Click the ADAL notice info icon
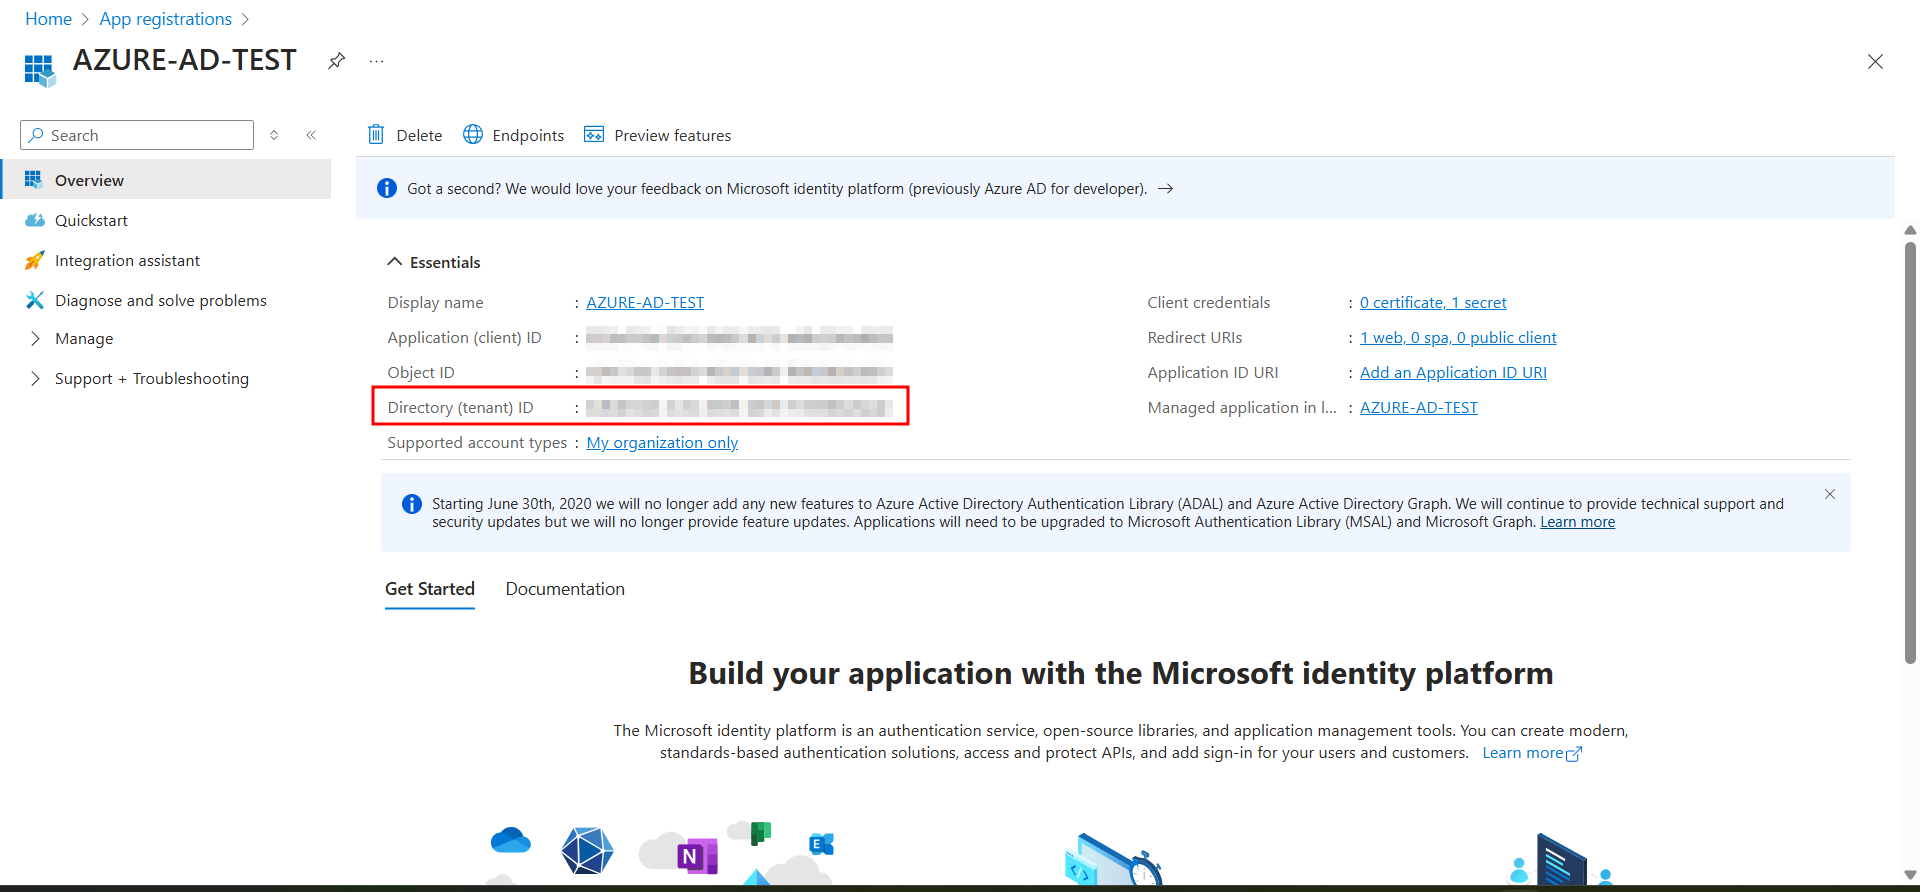This screenshot has width=1920, height=892. click(412, 504)
